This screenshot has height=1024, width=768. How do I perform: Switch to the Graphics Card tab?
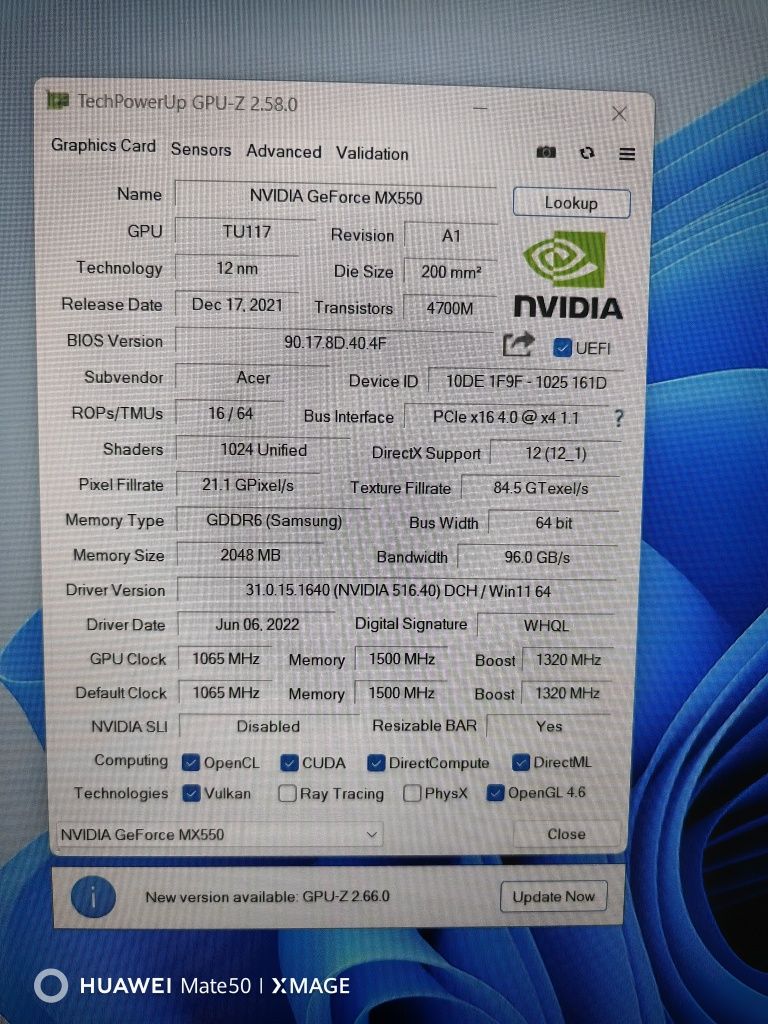point(103,146)
